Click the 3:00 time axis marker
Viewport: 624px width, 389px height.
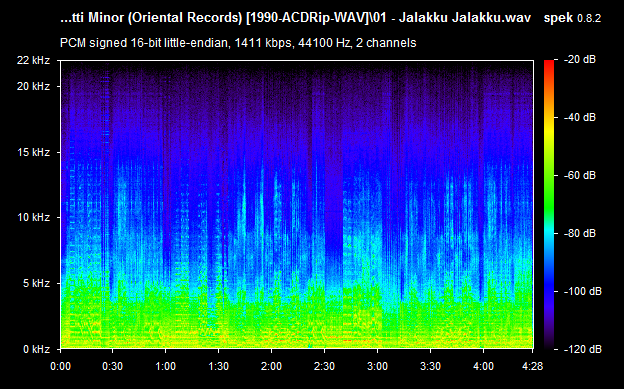(377, 366)
